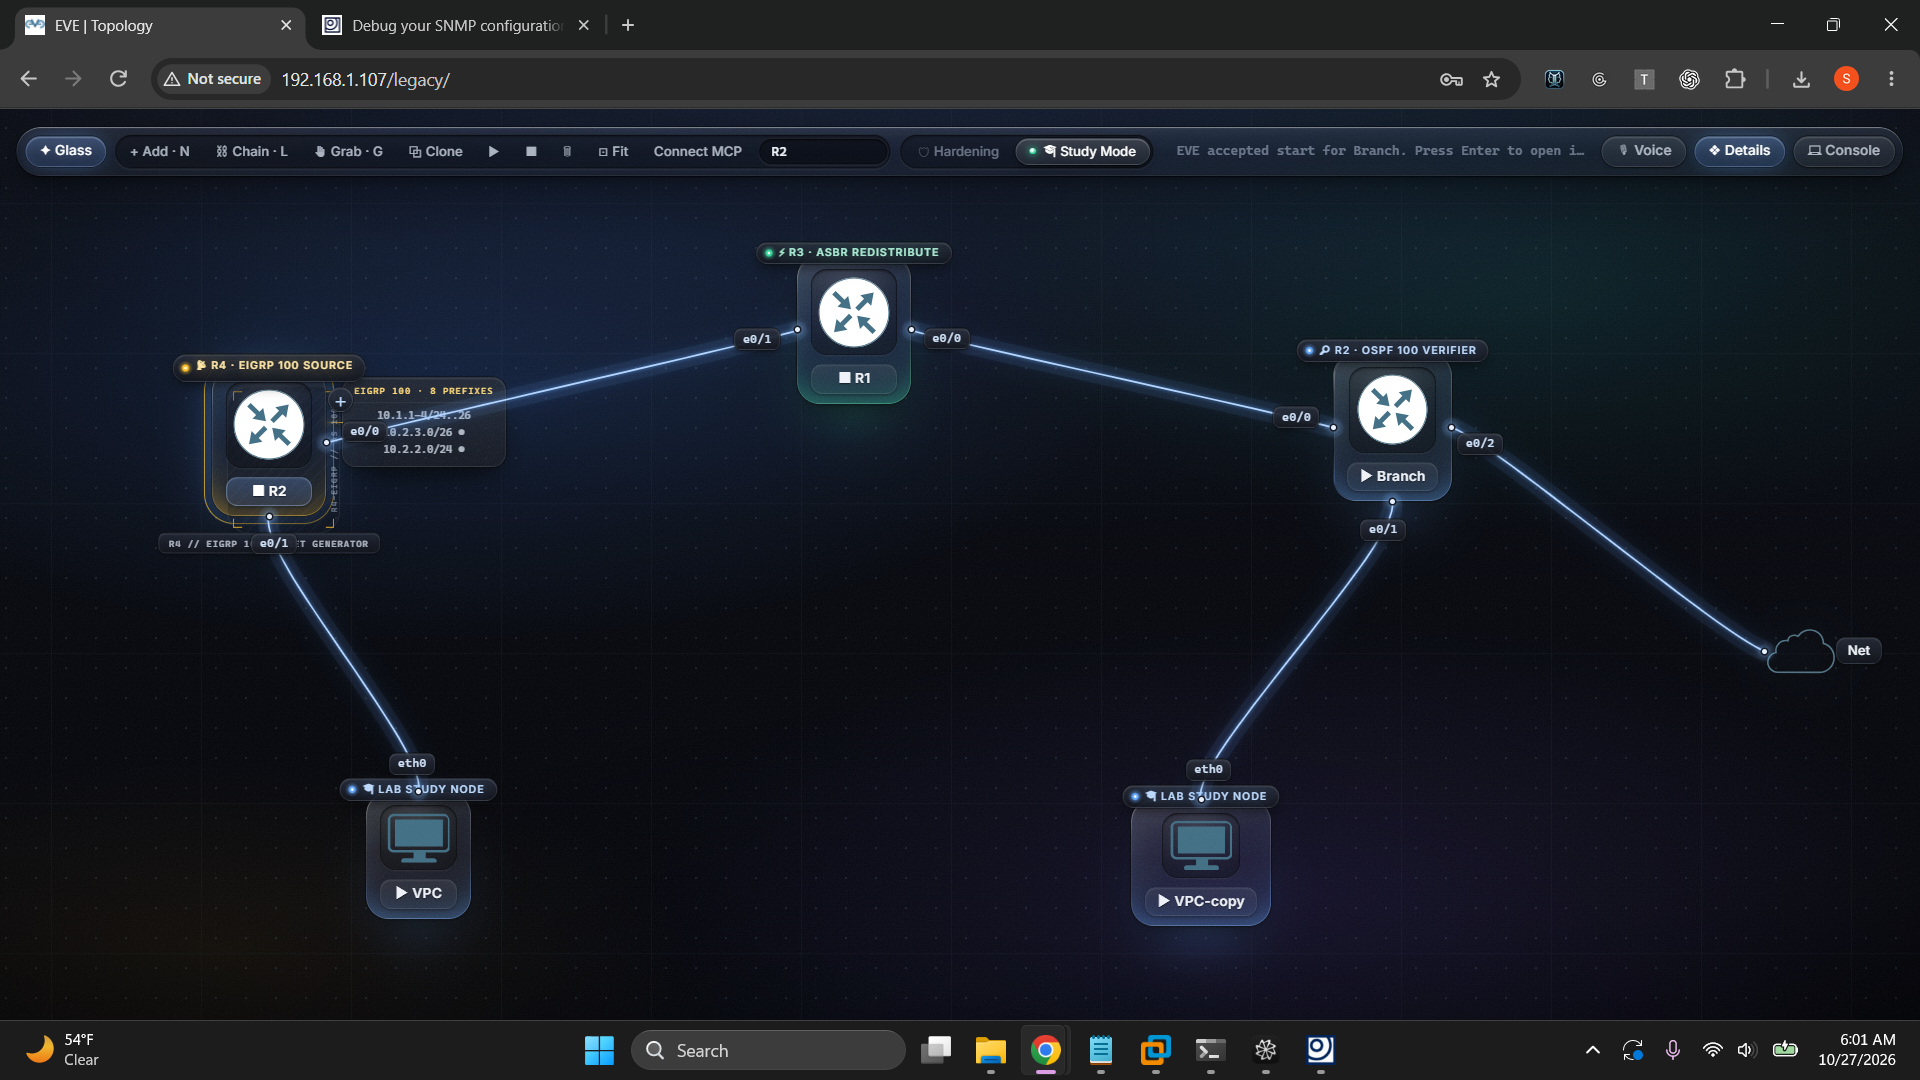
Task: Bookmark this page with the star icon
Action: point(1491,79)
